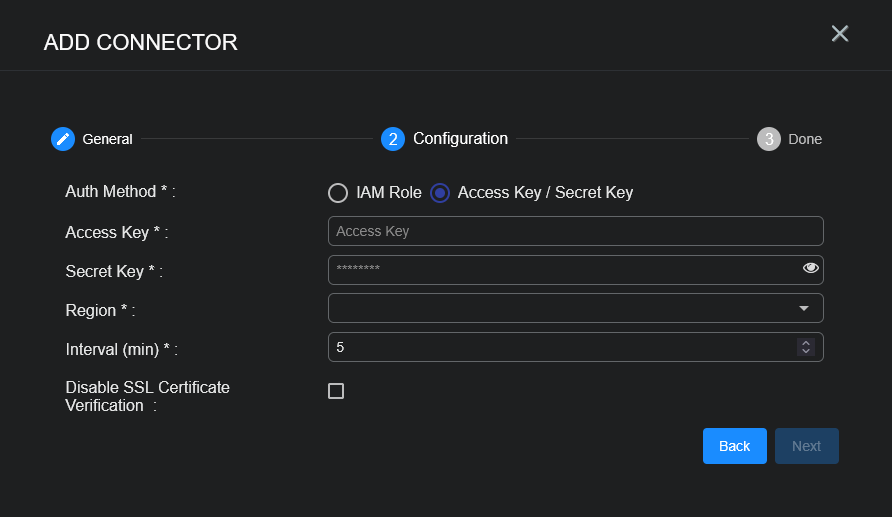This screenshot has height=517, width=892.
Task: Go to the General step label
Action: point(107,139)
